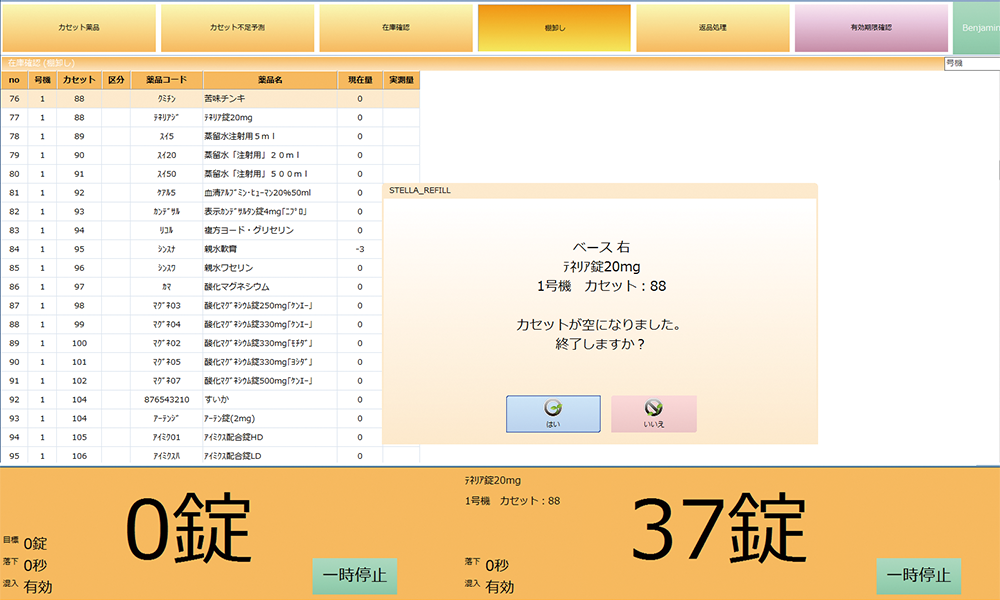Click the 薬品コード column header
The width and height of the screenshot is (1000, 600).
(x=166, y=80)
